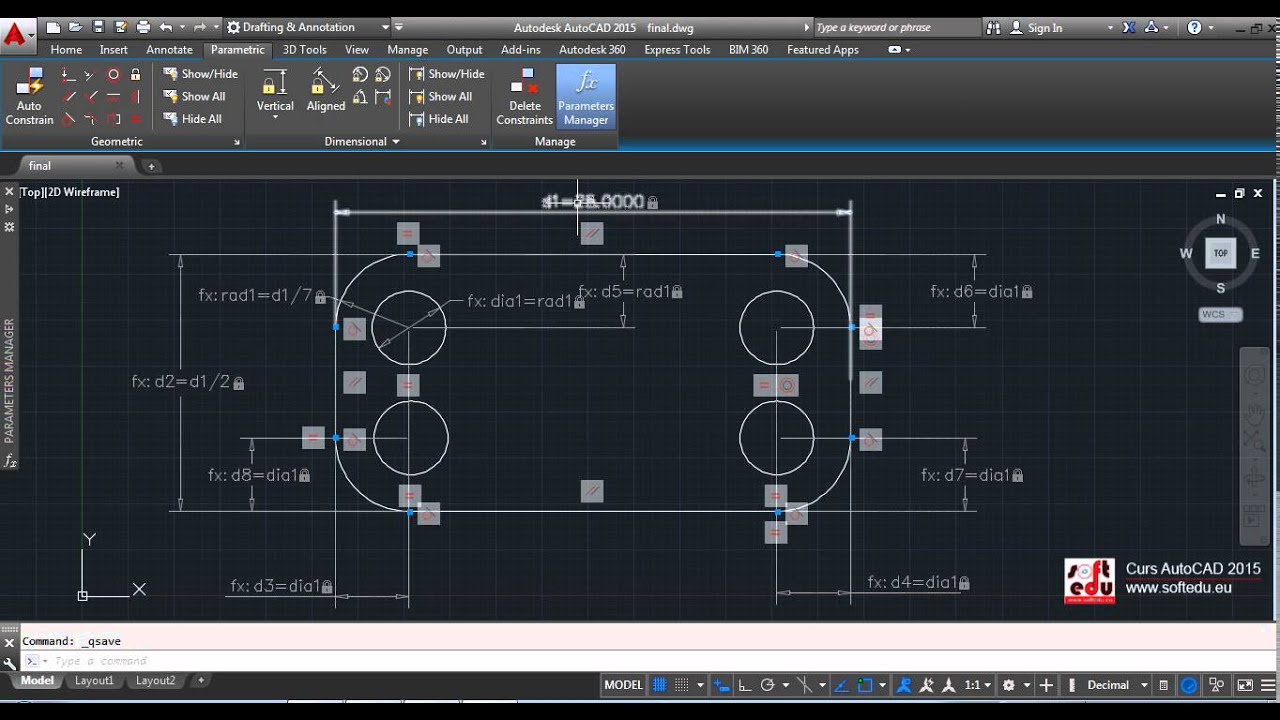
Task: Open the 3D Tools ribbon tab
Action: [305, 49]
